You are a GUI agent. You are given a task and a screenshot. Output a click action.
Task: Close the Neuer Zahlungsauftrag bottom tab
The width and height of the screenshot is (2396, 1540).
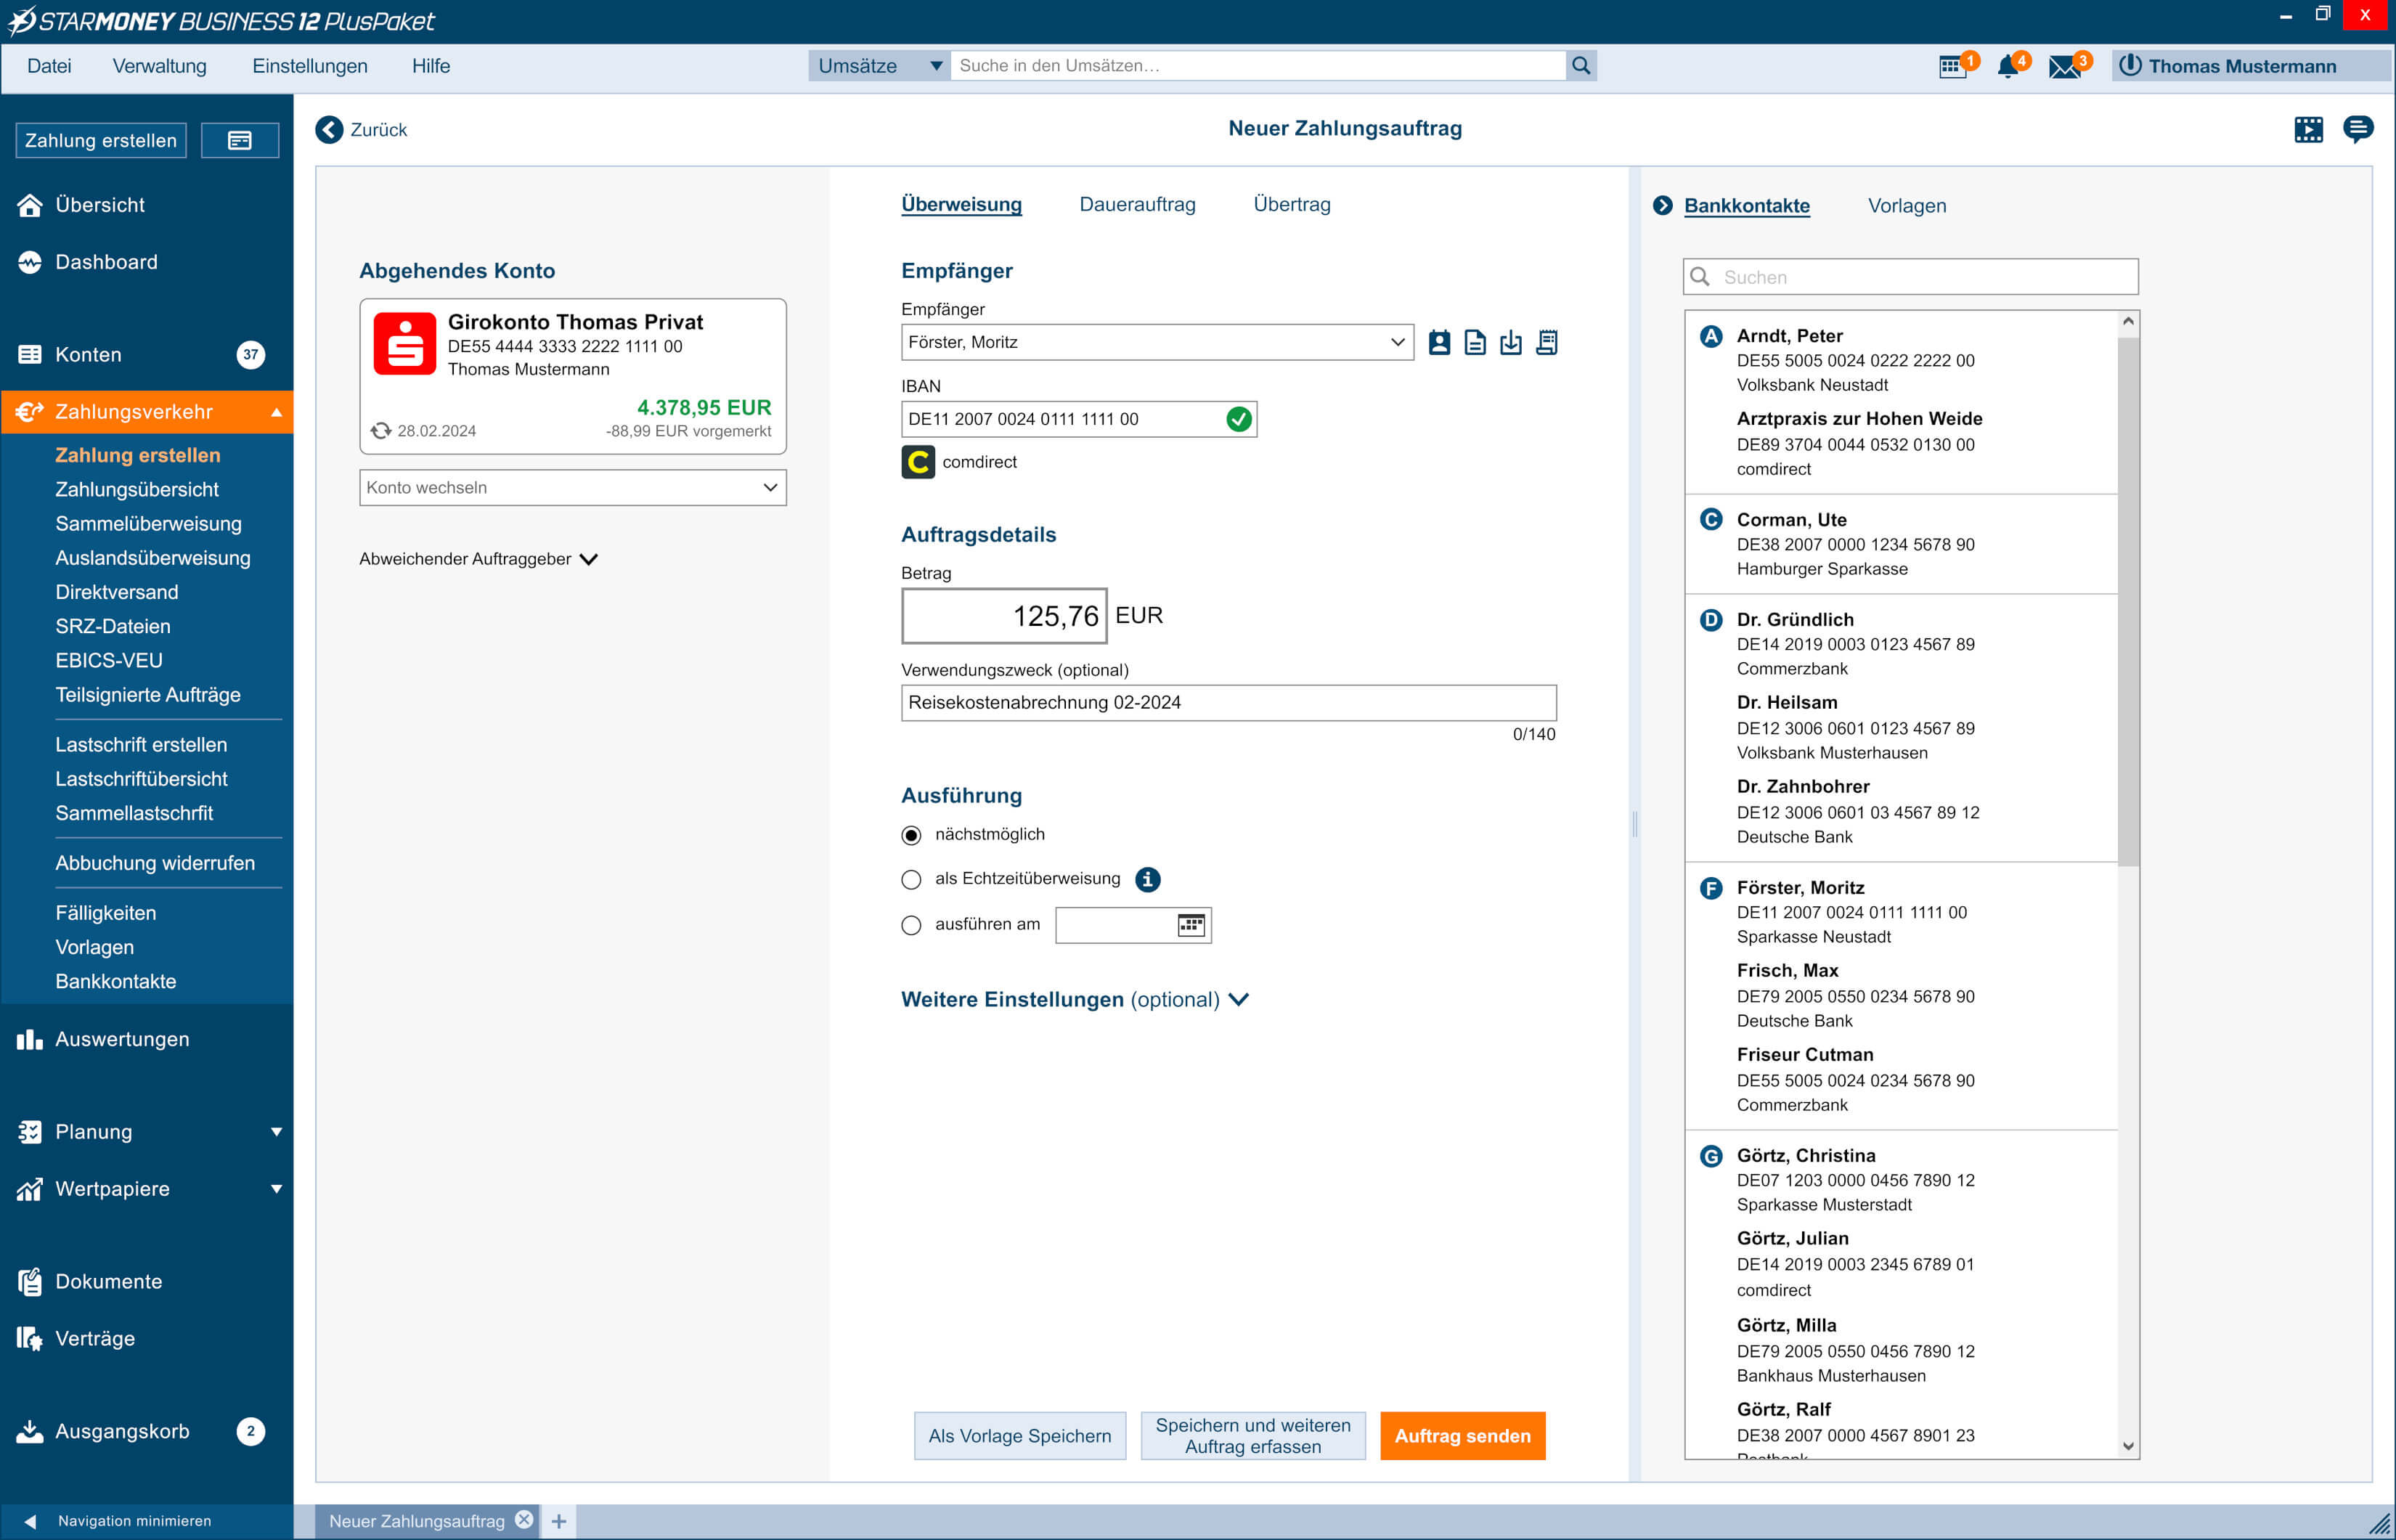click(524, 1520)
